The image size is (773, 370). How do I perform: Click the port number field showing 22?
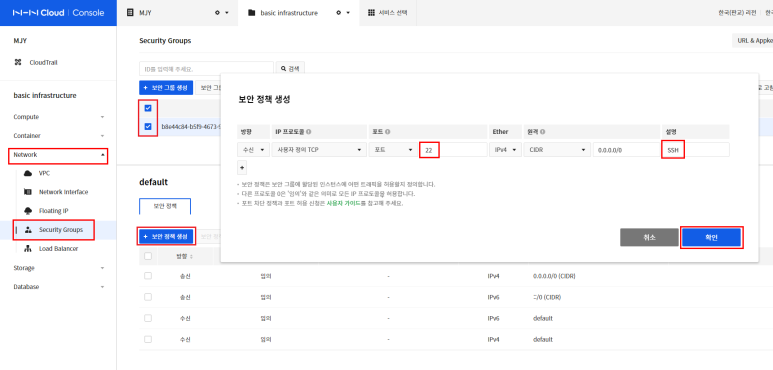click(x=453, y=150)
